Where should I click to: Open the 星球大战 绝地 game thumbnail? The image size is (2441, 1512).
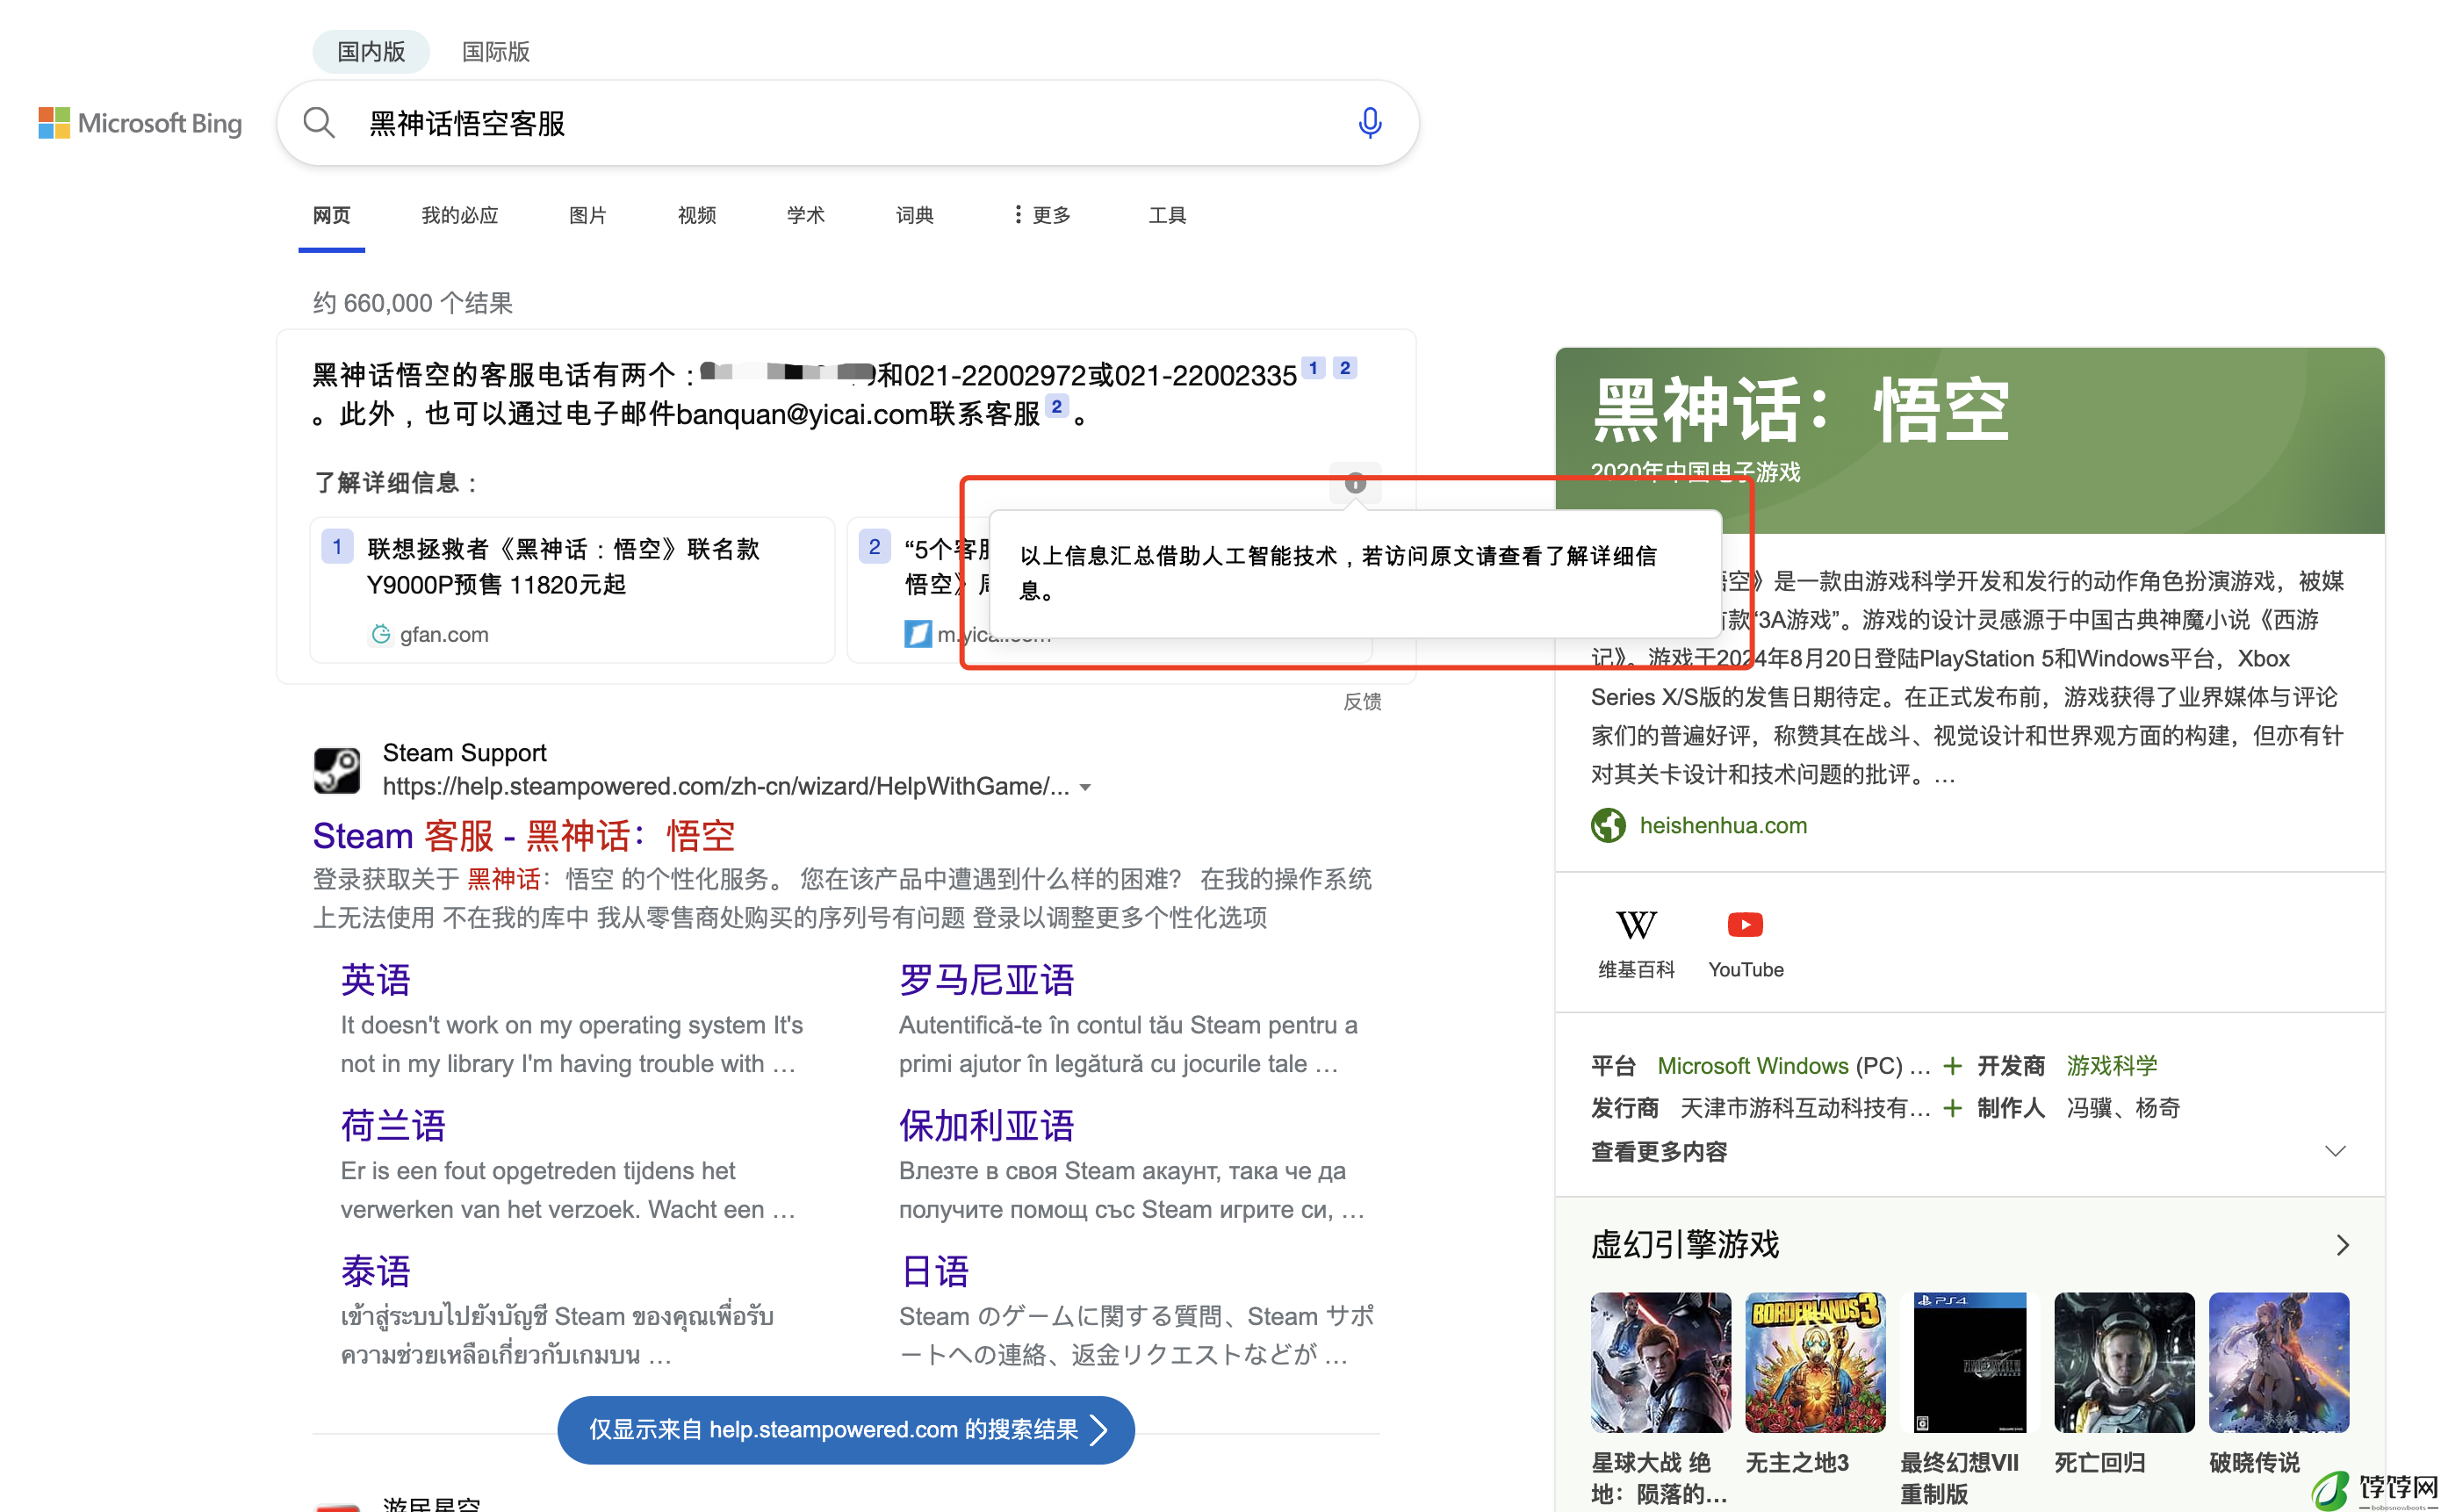(x=1661, y=1363)
